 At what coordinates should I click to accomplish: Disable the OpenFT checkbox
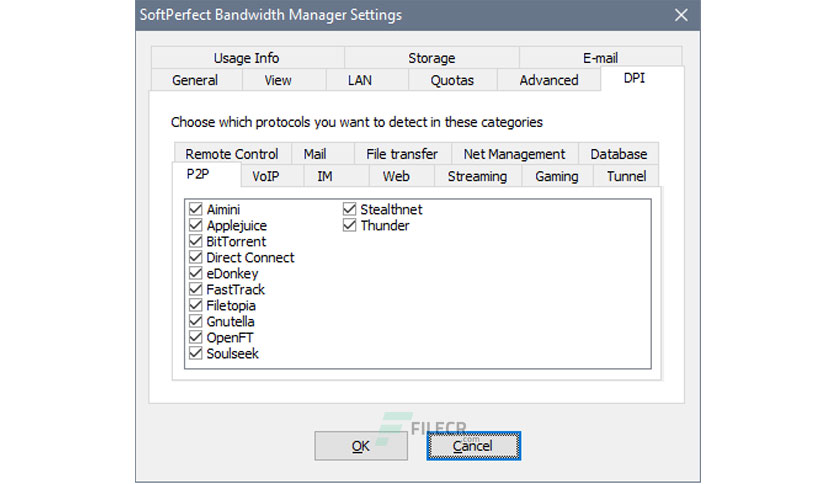point(196,337)
